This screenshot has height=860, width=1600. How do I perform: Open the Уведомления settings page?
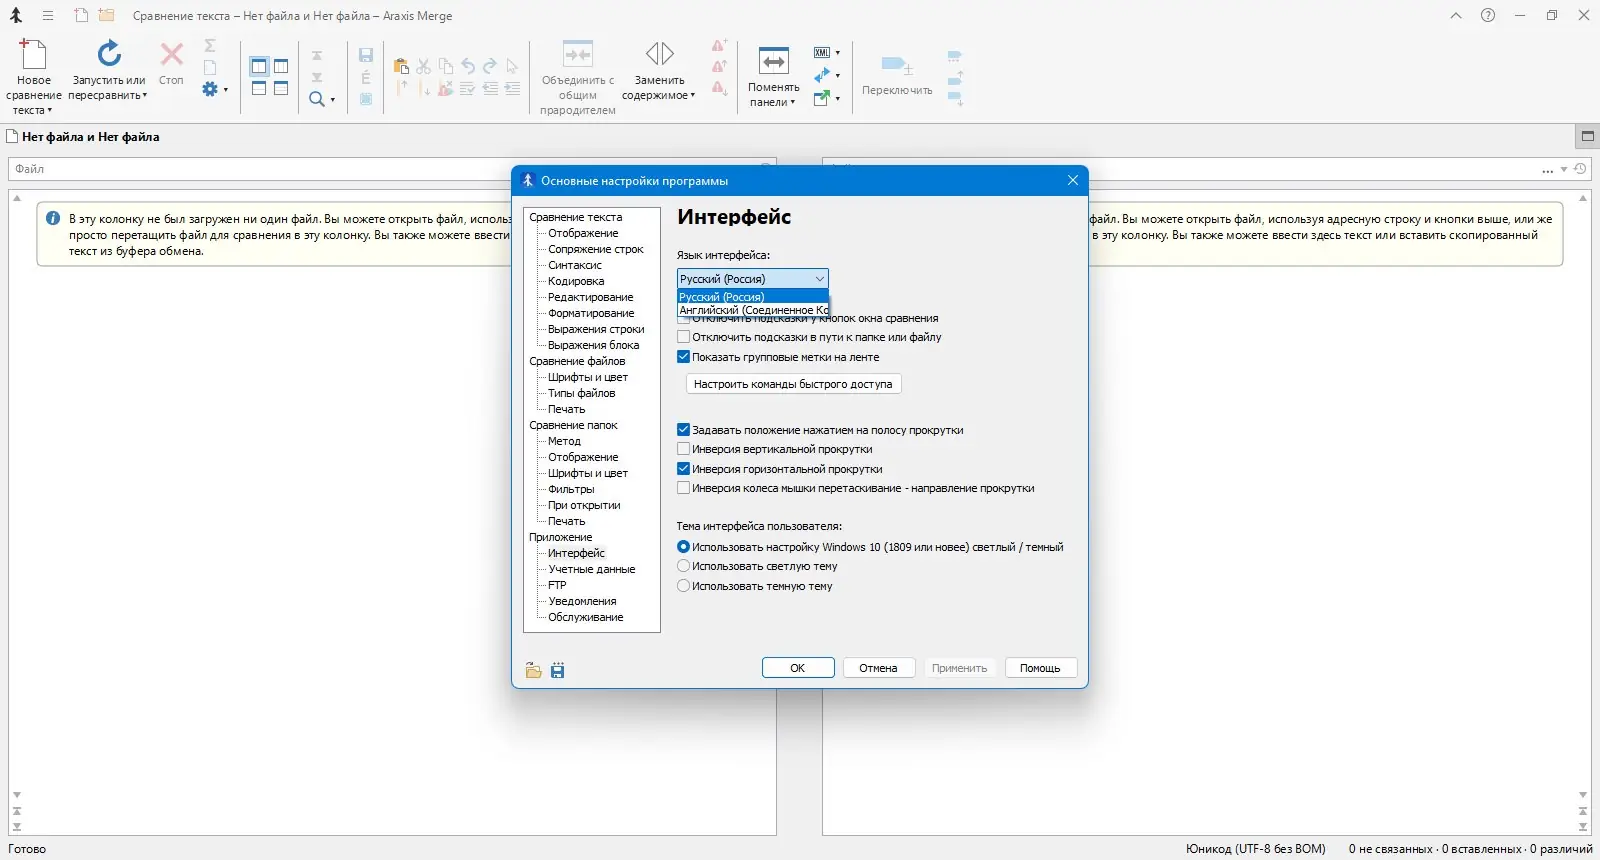(582, 601)
